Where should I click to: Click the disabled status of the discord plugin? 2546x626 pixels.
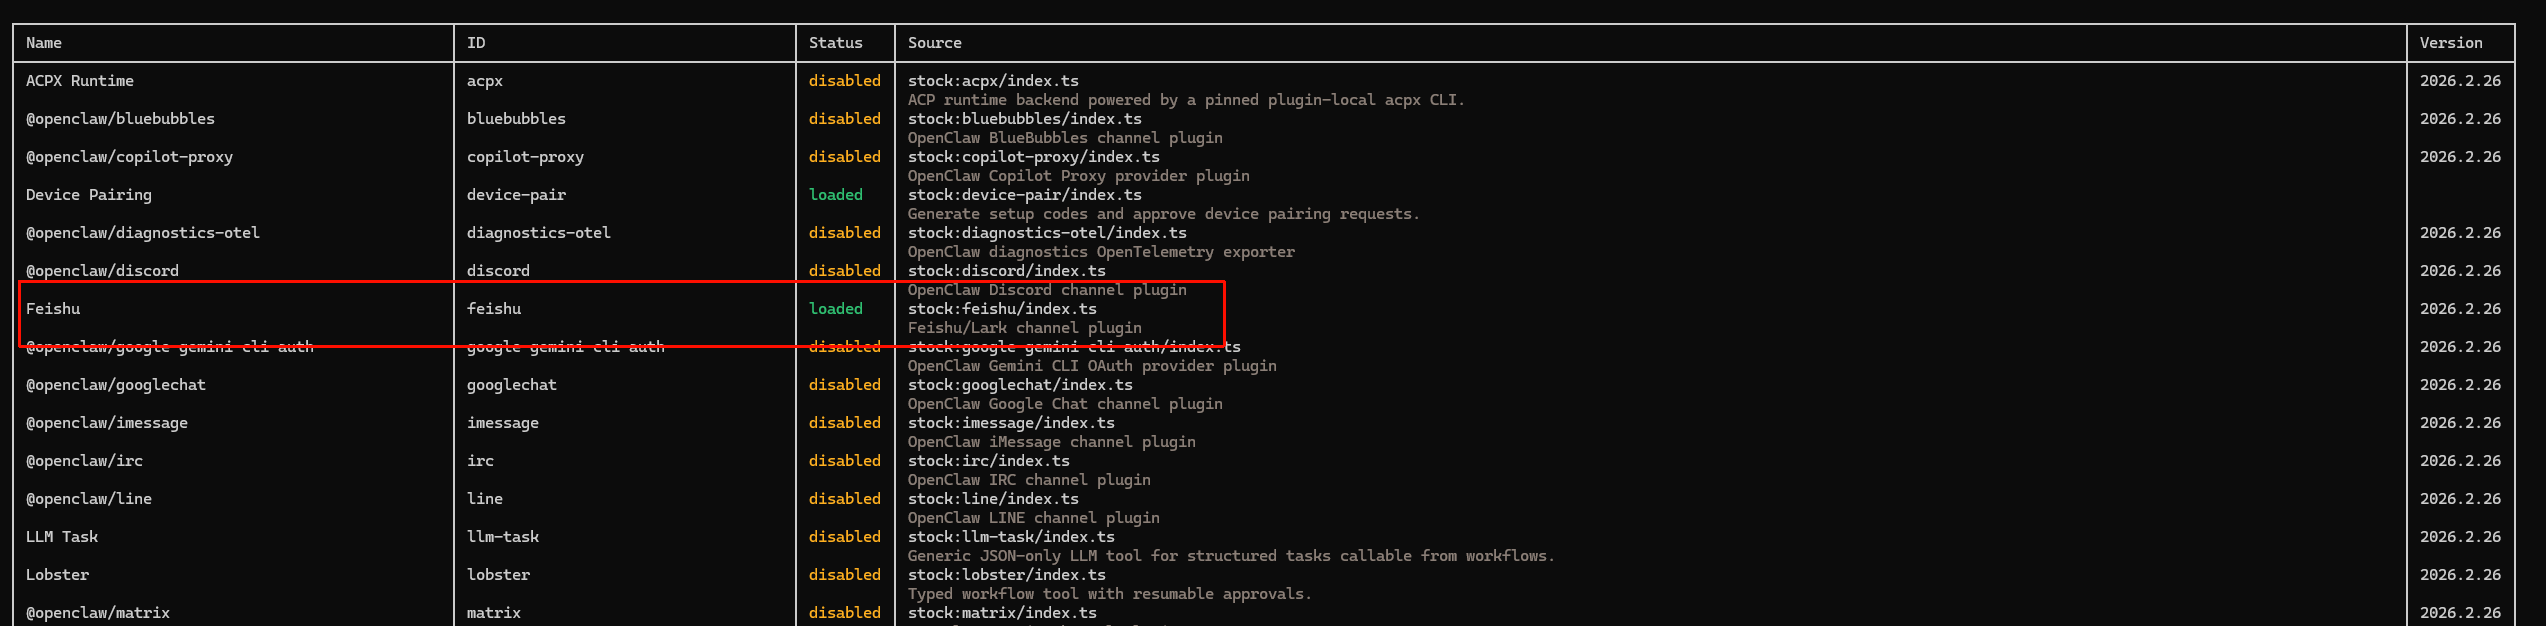point(844,271)
